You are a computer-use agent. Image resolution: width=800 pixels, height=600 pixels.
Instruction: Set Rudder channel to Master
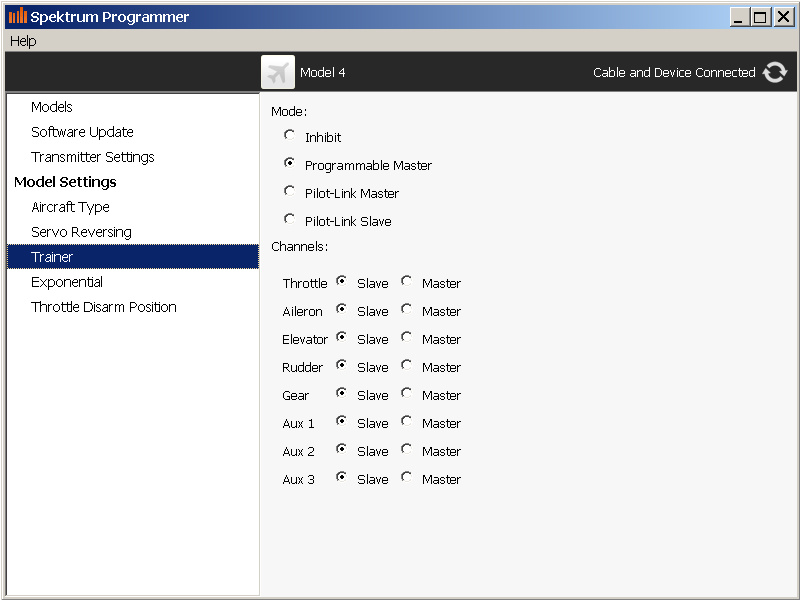point(406,365)
